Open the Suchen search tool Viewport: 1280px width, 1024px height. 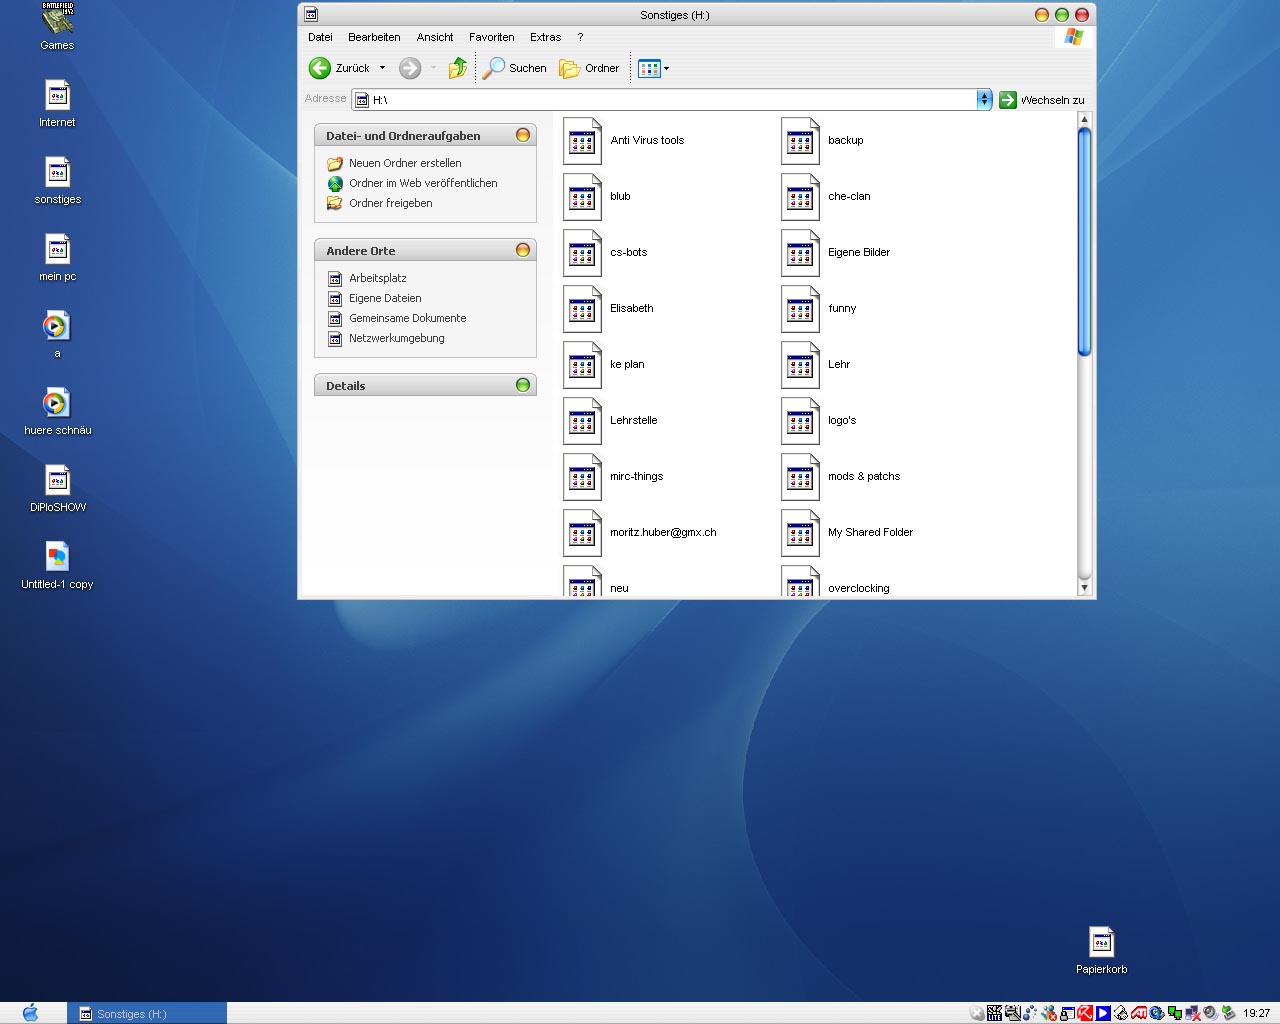tap(515, 68)
